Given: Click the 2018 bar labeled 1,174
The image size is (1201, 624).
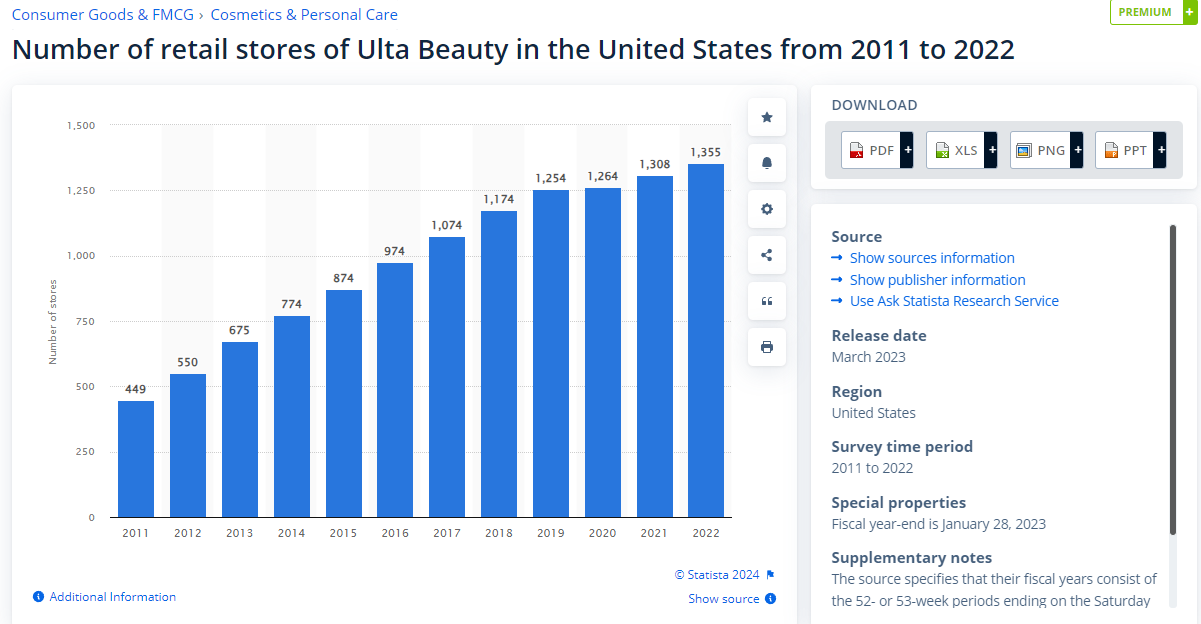Looking at the screenshot, I should [x=499, y=364].
